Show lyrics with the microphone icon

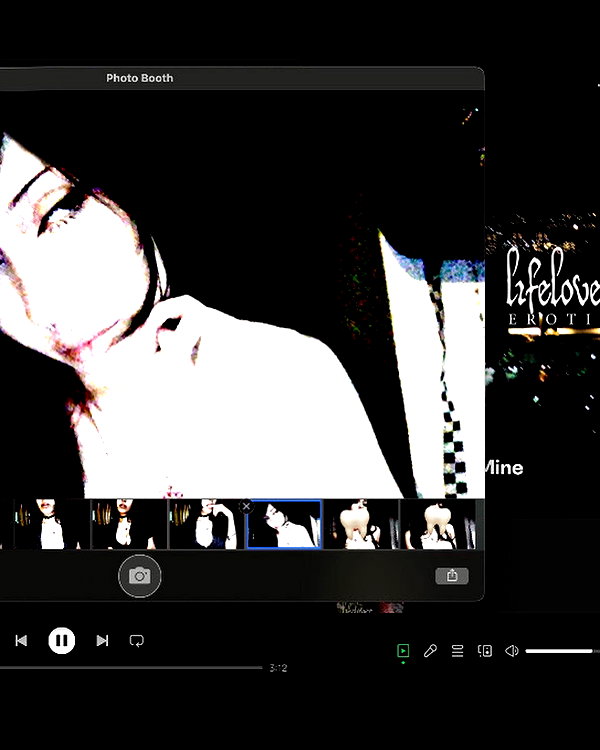coord(430,651)
